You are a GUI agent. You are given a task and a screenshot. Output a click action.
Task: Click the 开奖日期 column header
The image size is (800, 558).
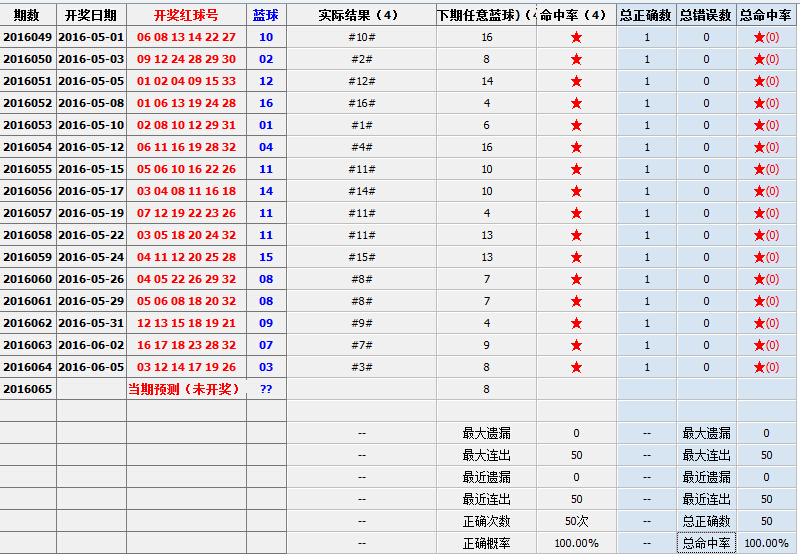click(91, 15)
